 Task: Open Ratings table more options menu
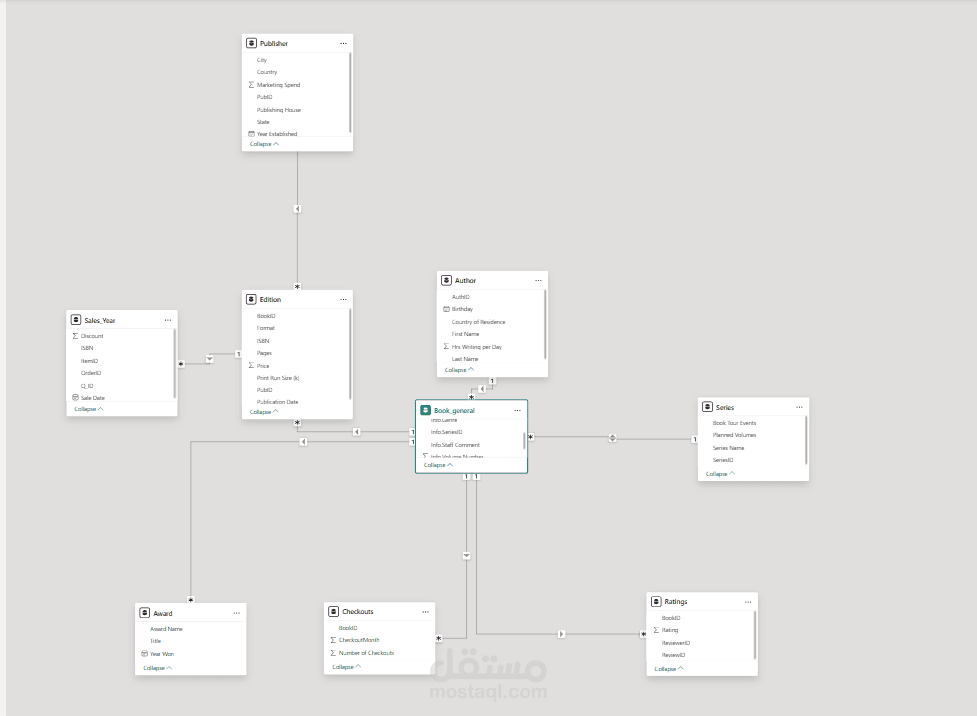point(748,602)
